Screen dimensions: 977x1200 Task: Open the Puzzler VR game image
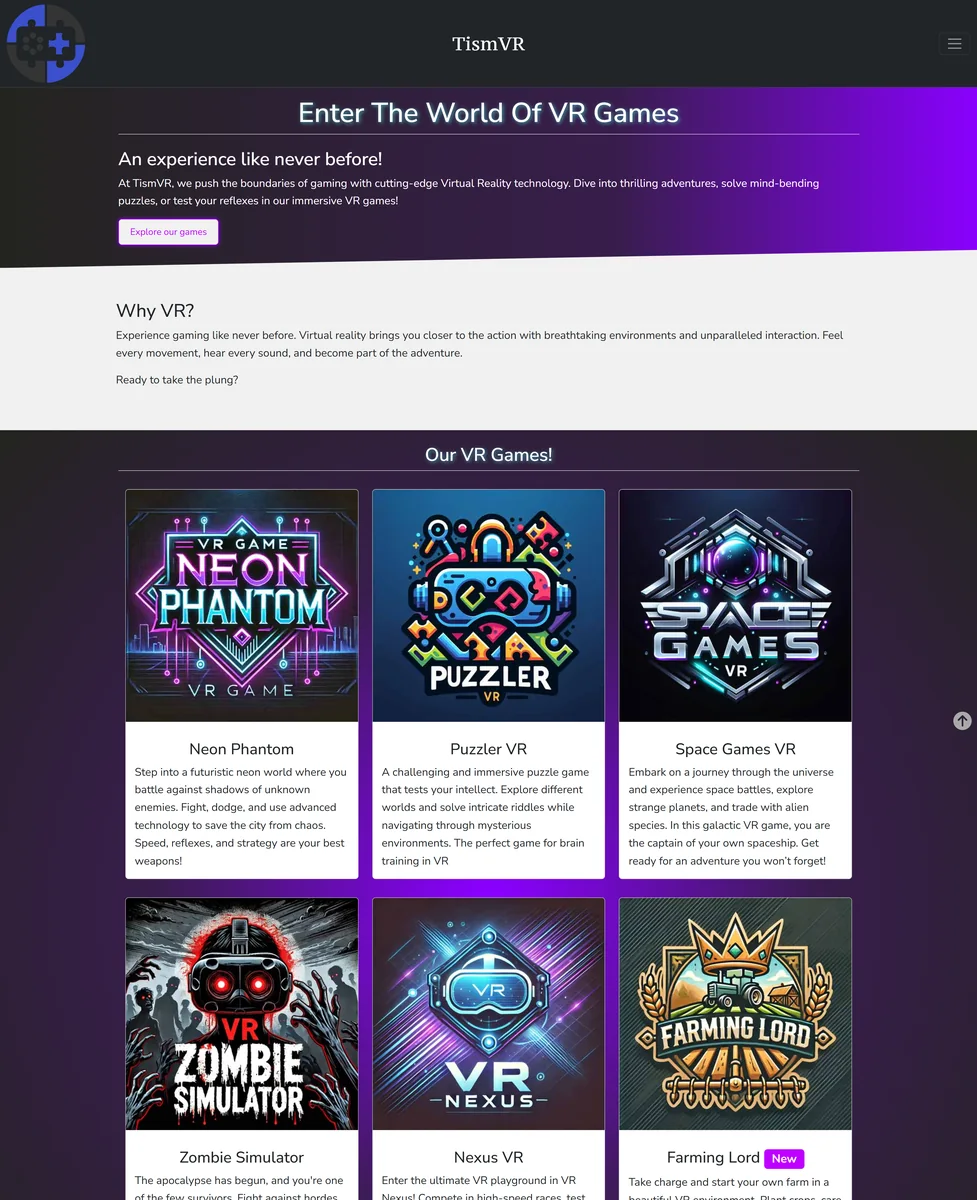pos(489,606)
